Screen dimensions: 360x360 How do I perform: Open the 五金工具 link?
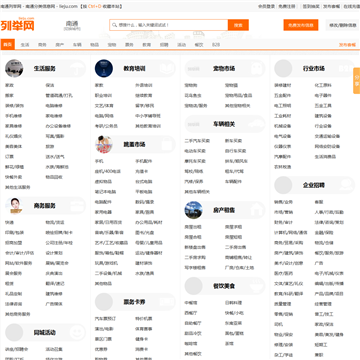pyautogui.click(x=323, y=106)
